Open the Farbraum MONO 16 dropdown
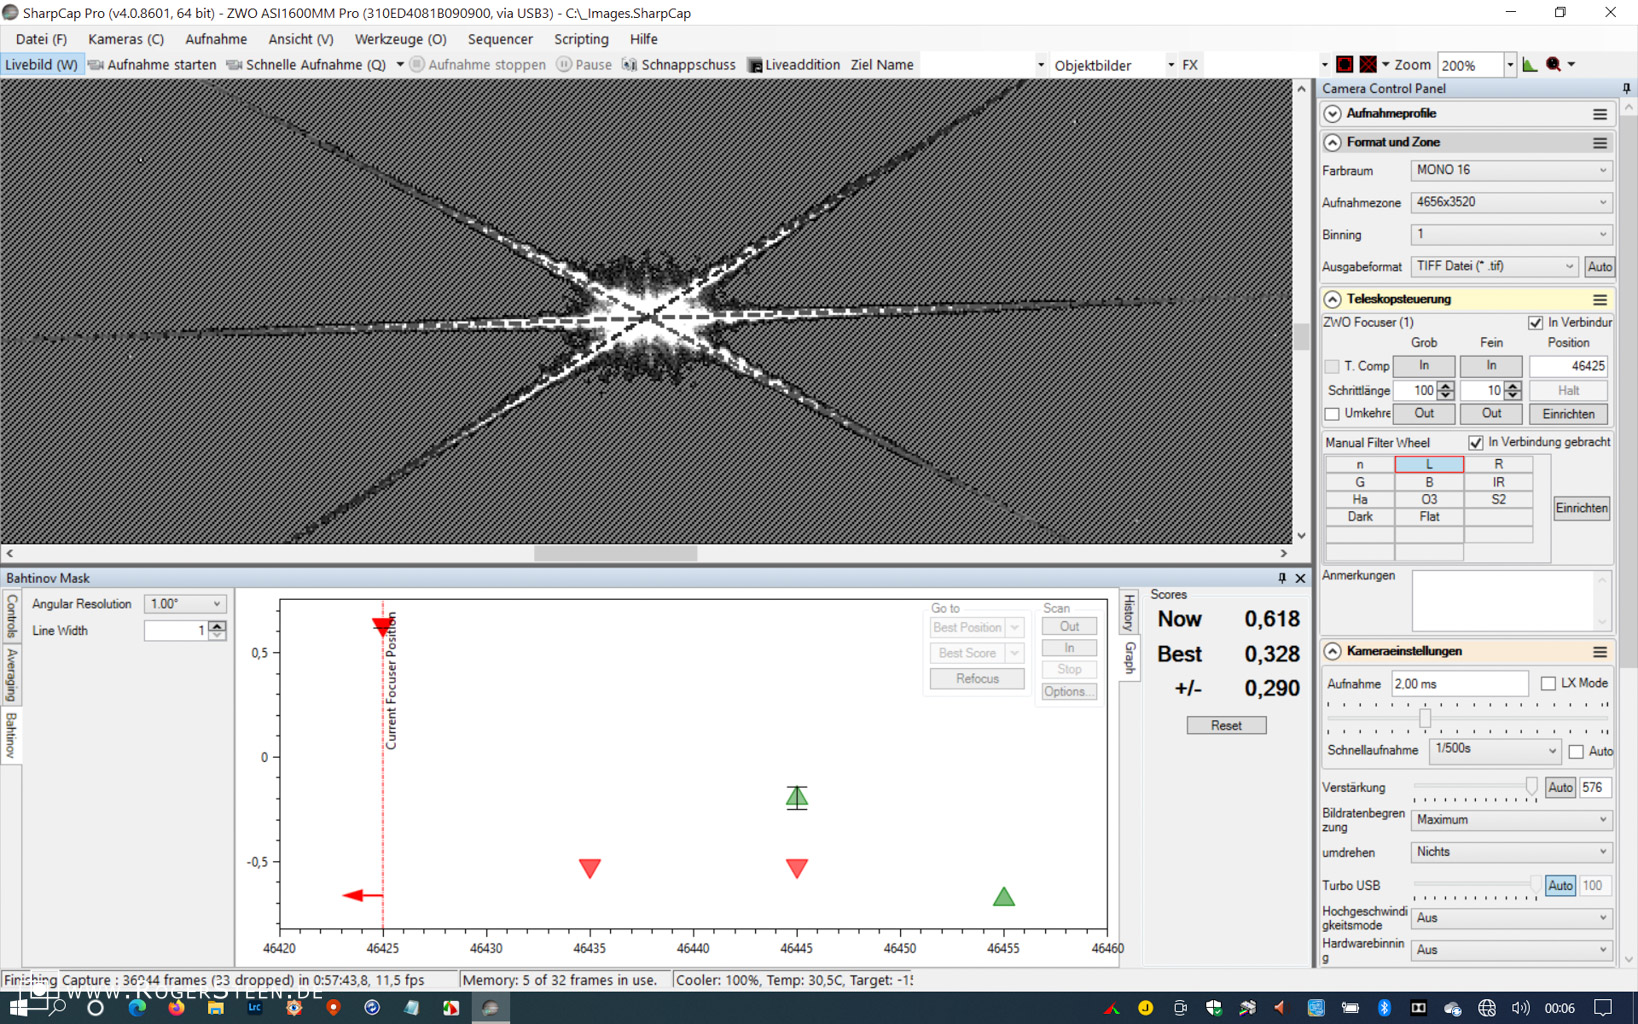The image size is (1638, 1024). [x=1511, y=171]
